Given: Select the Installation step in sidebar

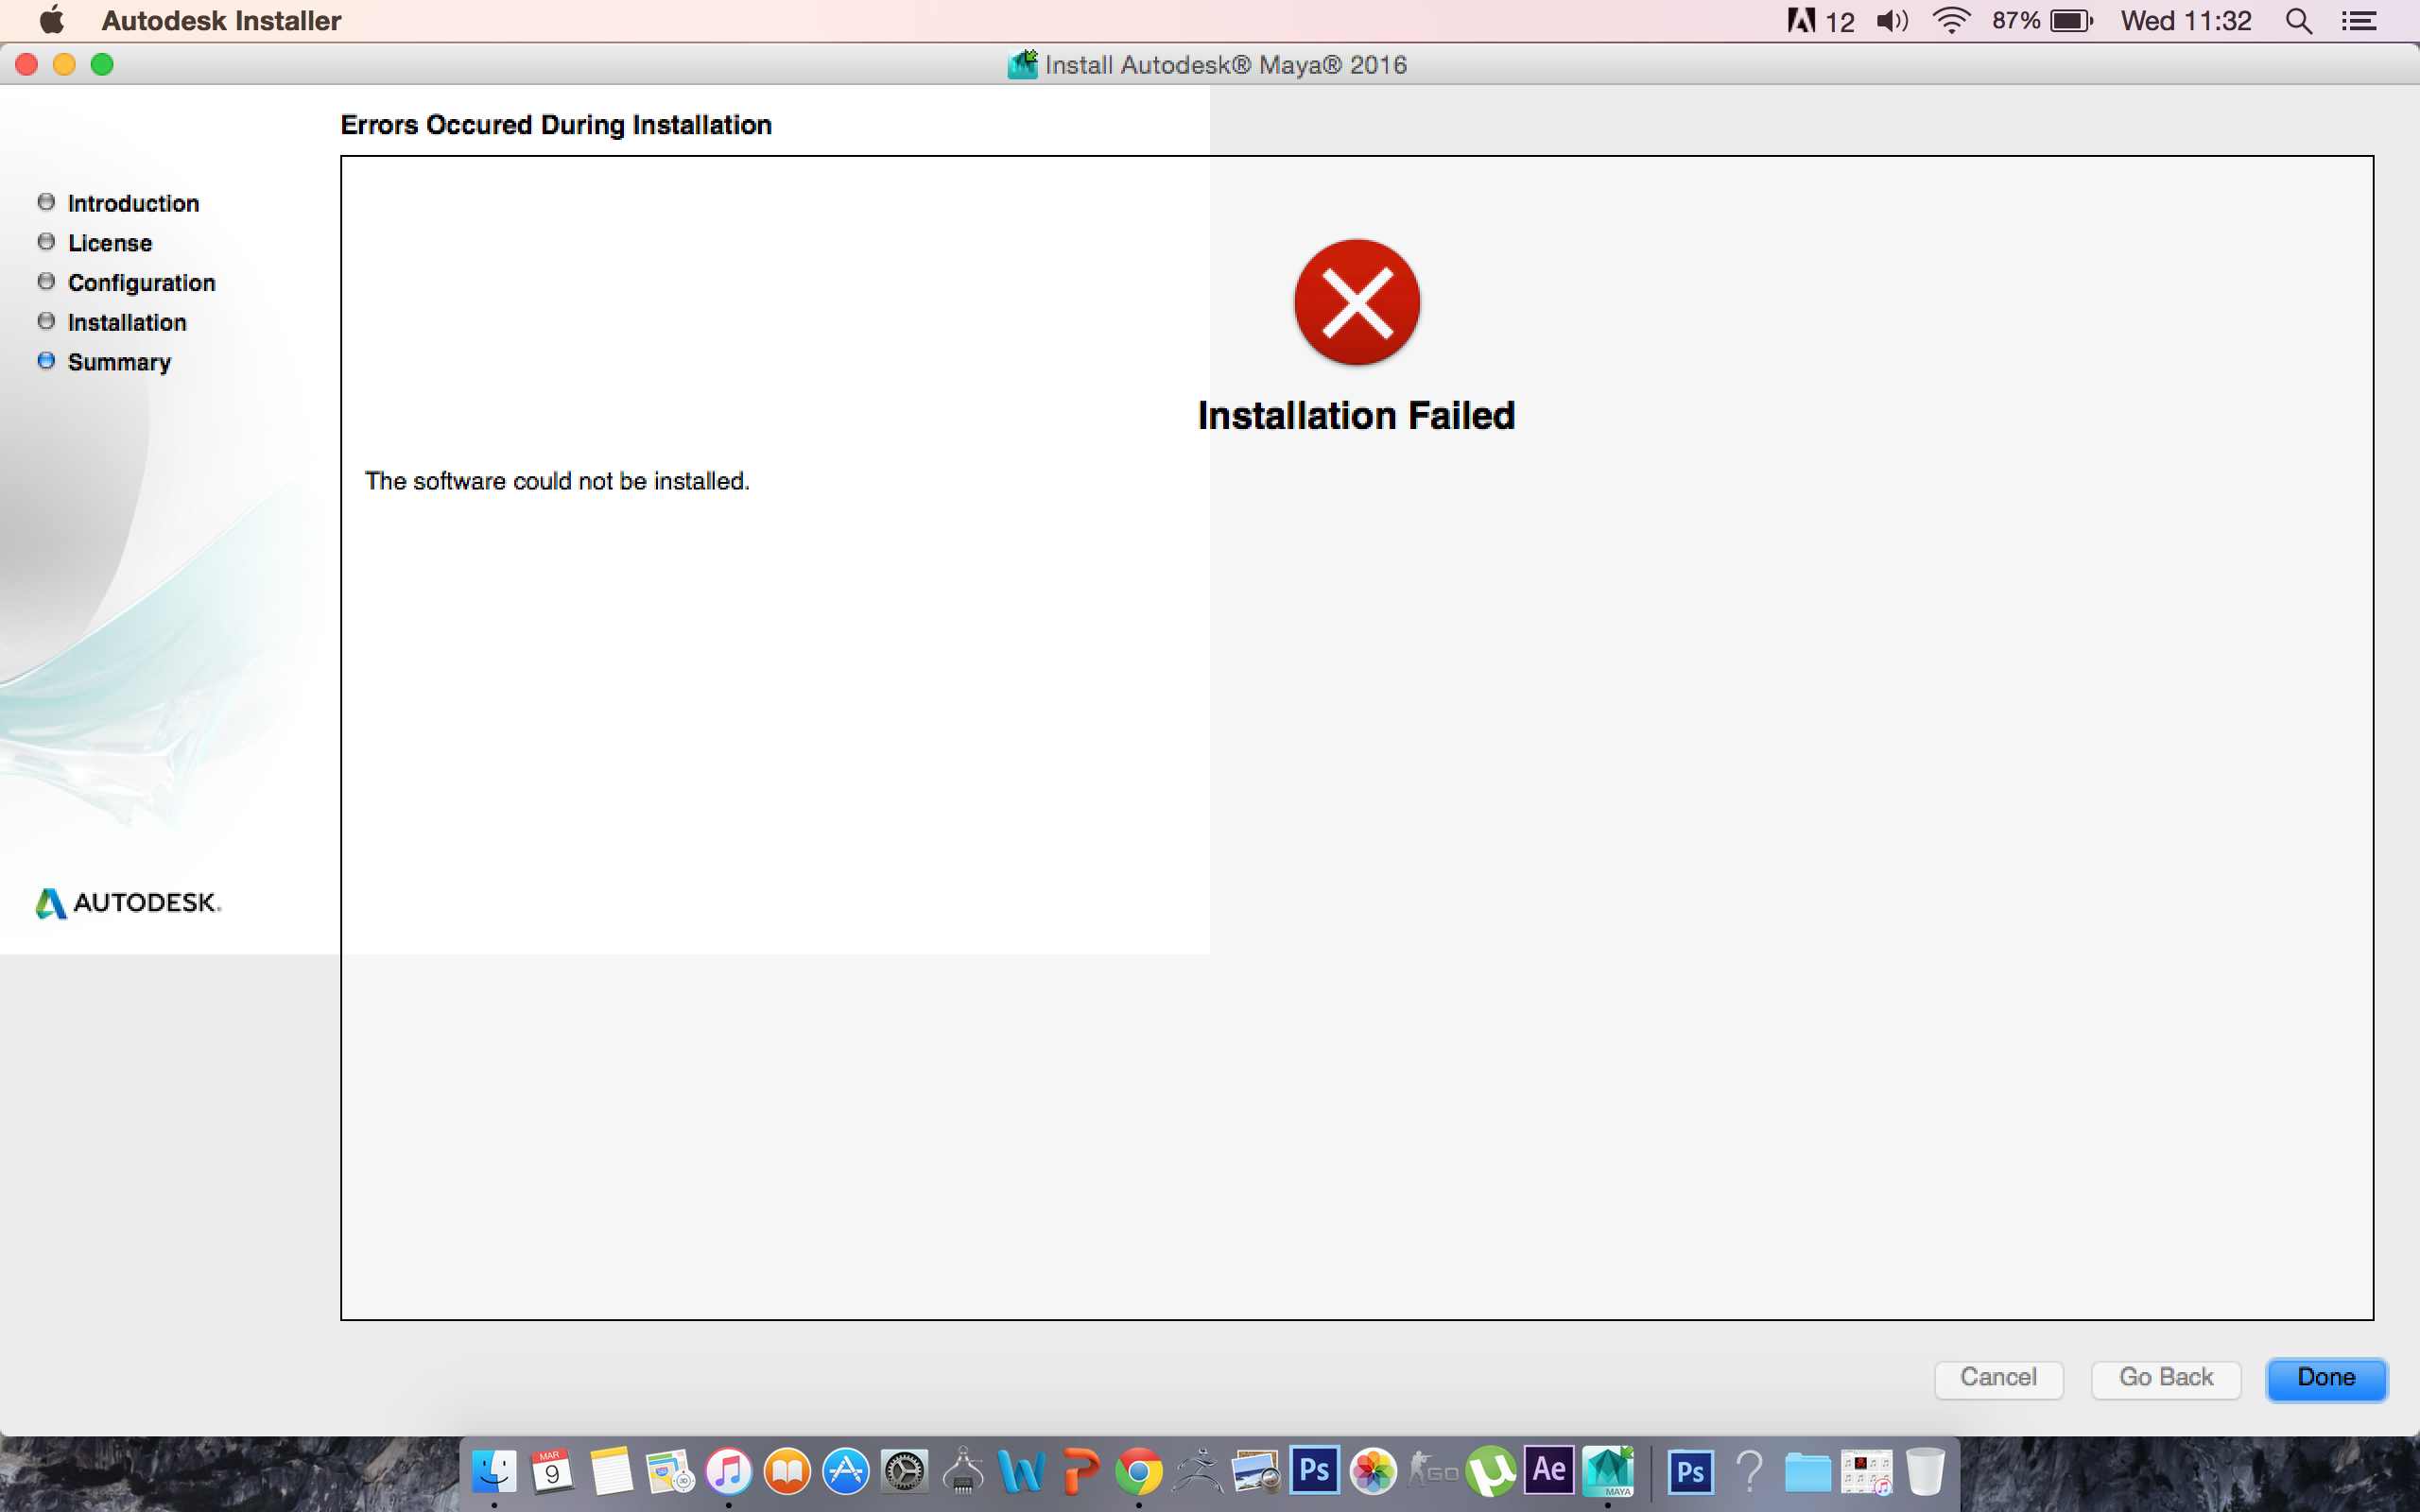Looking at the screenshot, I should pyautogui.click(x=126, y=322).
